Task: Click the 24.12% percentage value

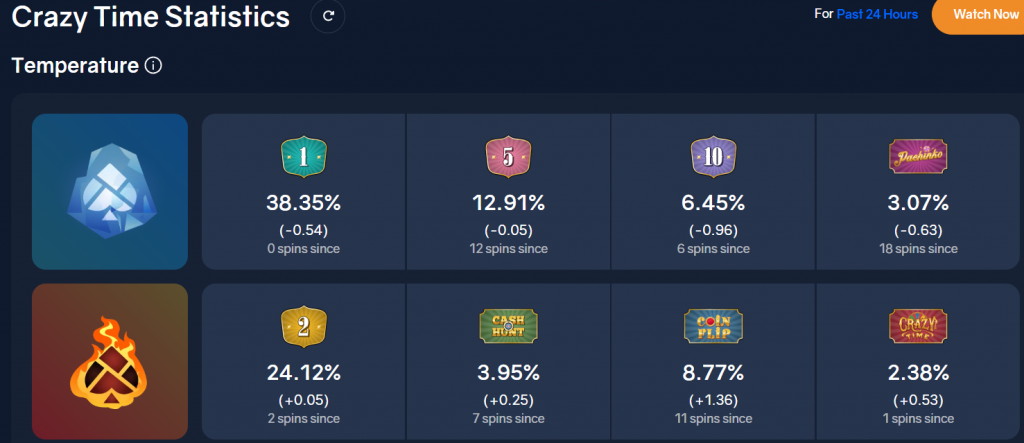Action: pos(303,373)
